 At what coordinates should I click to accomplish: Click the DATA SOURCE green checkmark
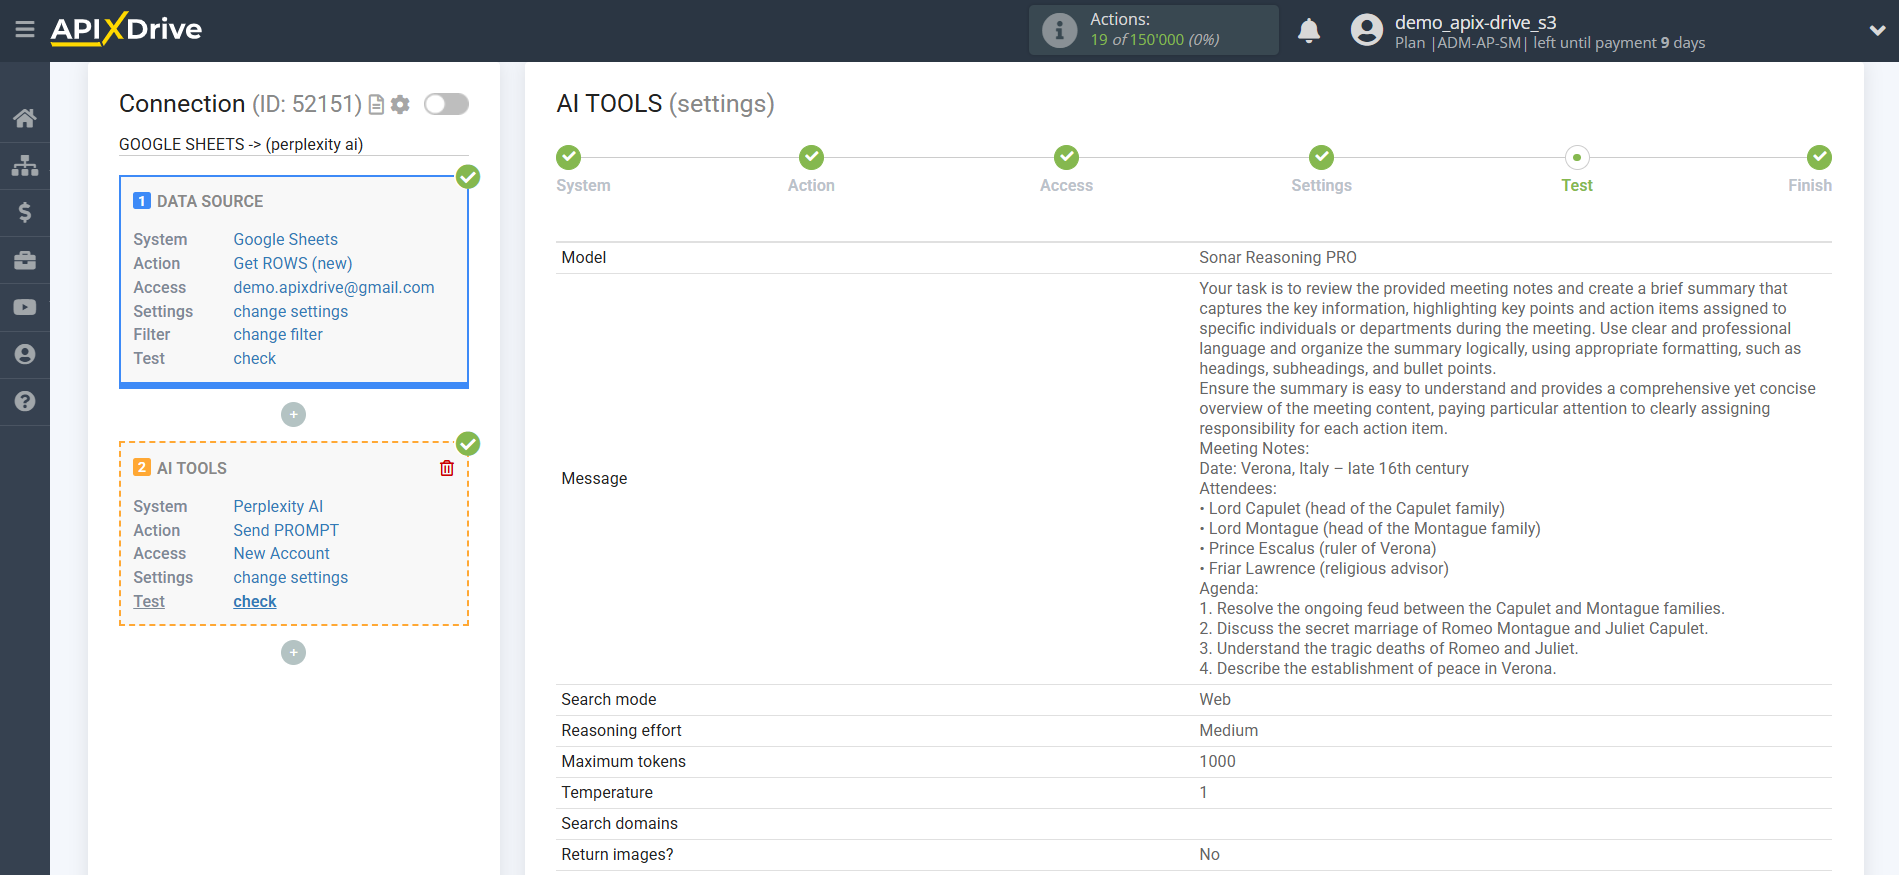[x=468, y=177]
